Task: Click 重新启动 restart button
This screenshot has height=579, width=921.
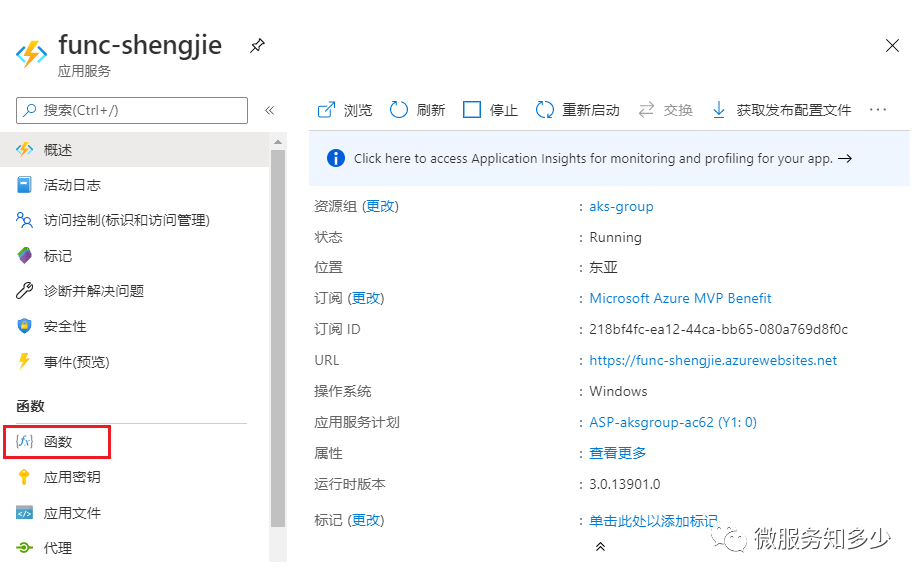Action: click(x=578, y=110)
